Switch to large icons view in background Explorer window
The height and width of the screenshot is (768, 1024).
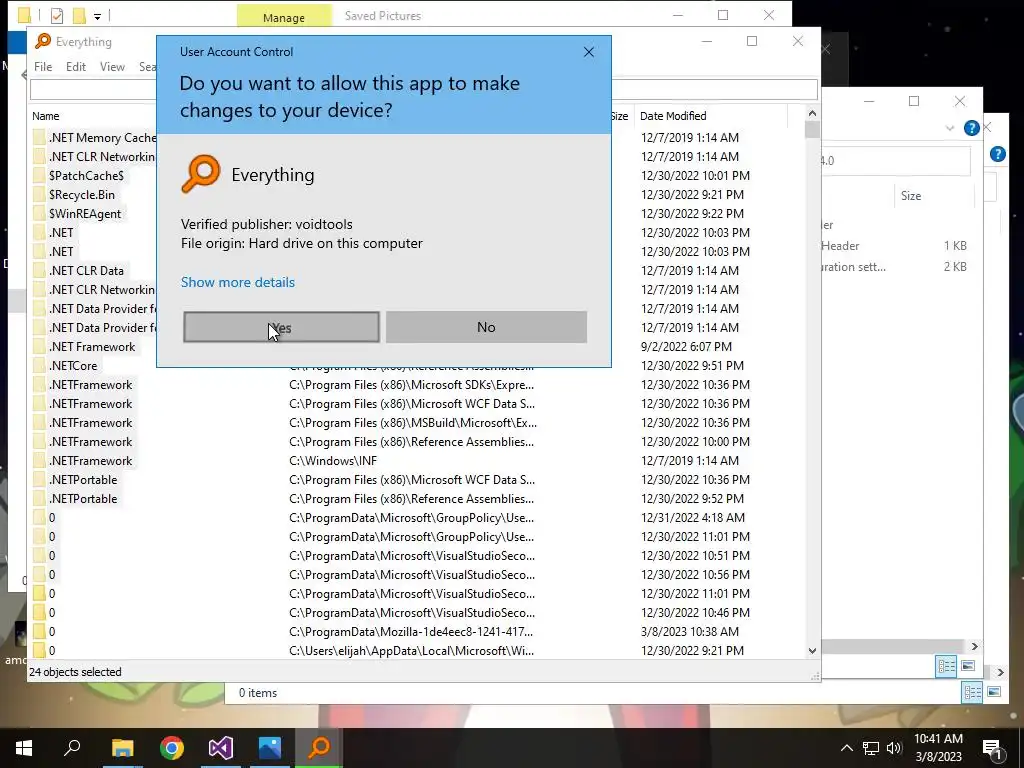pos(968,666)
